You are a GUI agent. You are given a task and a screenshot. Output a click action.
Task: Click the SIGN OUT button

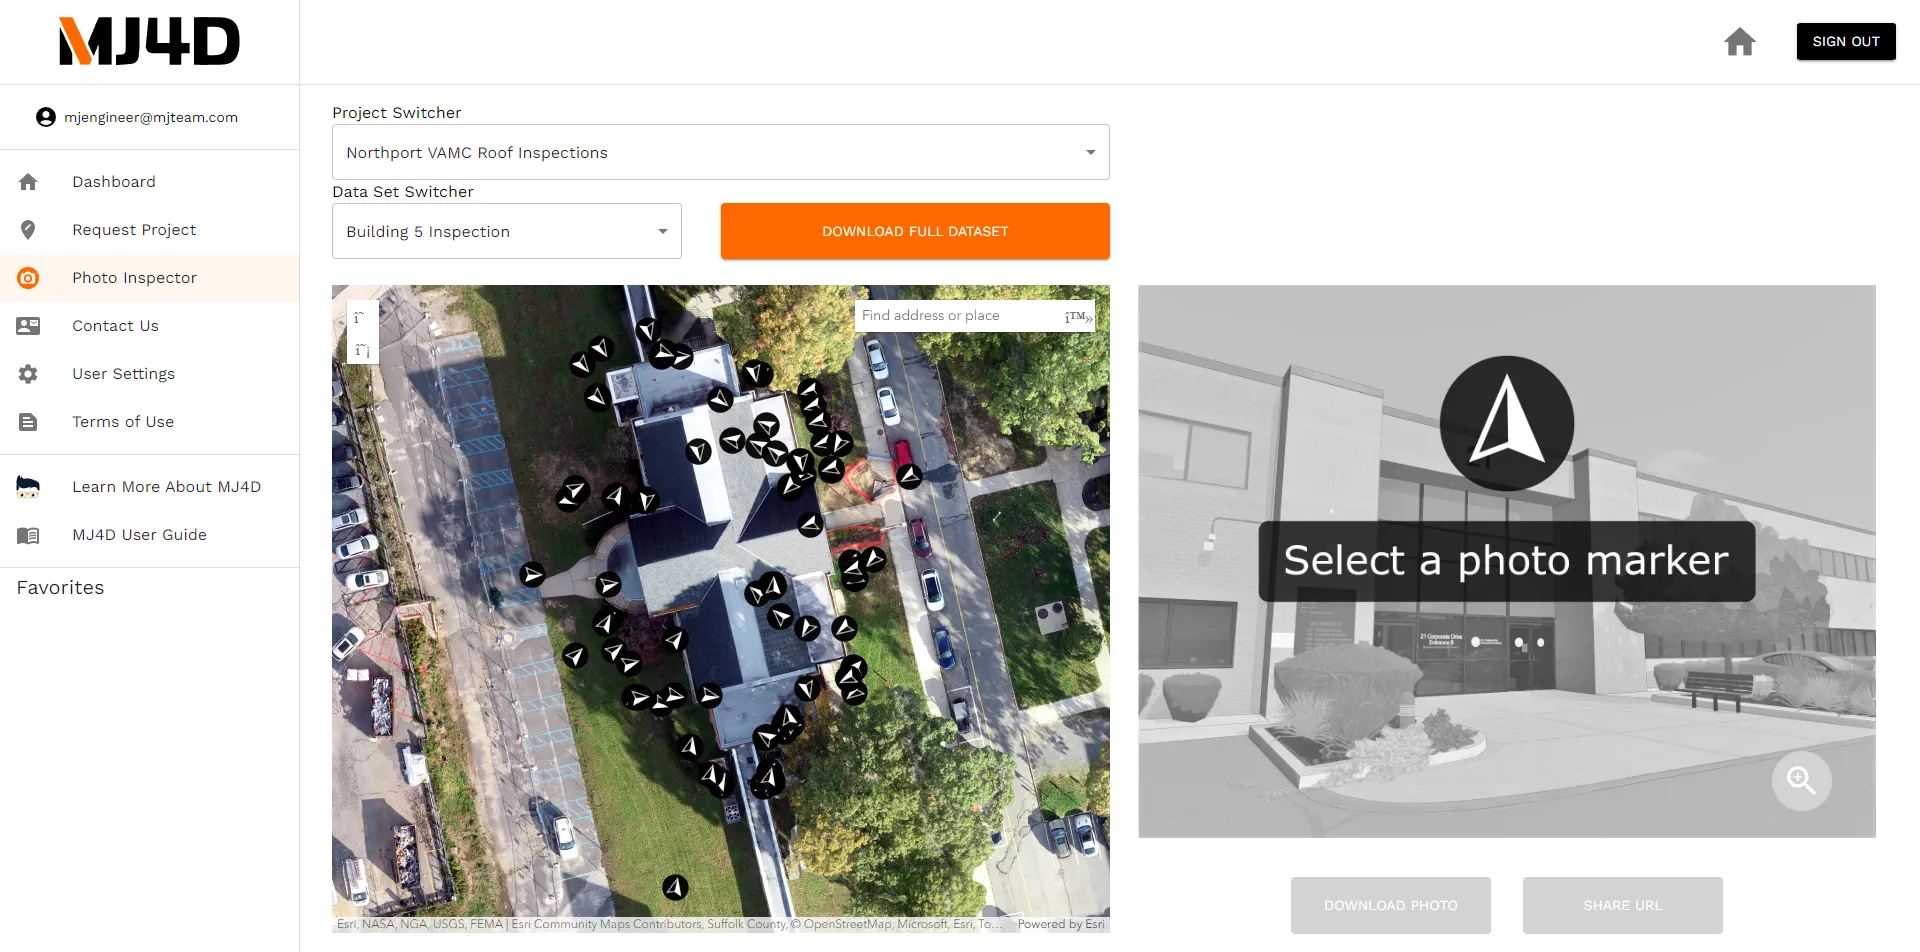point(1846,42)
